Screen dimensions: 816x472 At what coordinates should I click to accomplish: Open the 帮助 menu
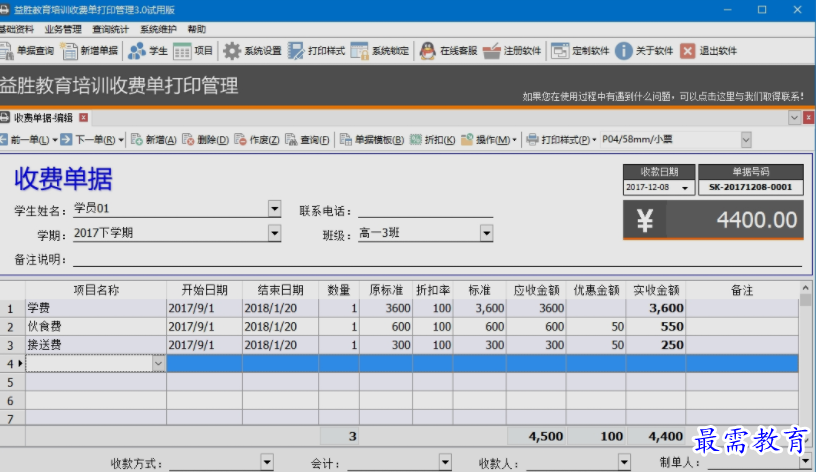pos(197,29)
